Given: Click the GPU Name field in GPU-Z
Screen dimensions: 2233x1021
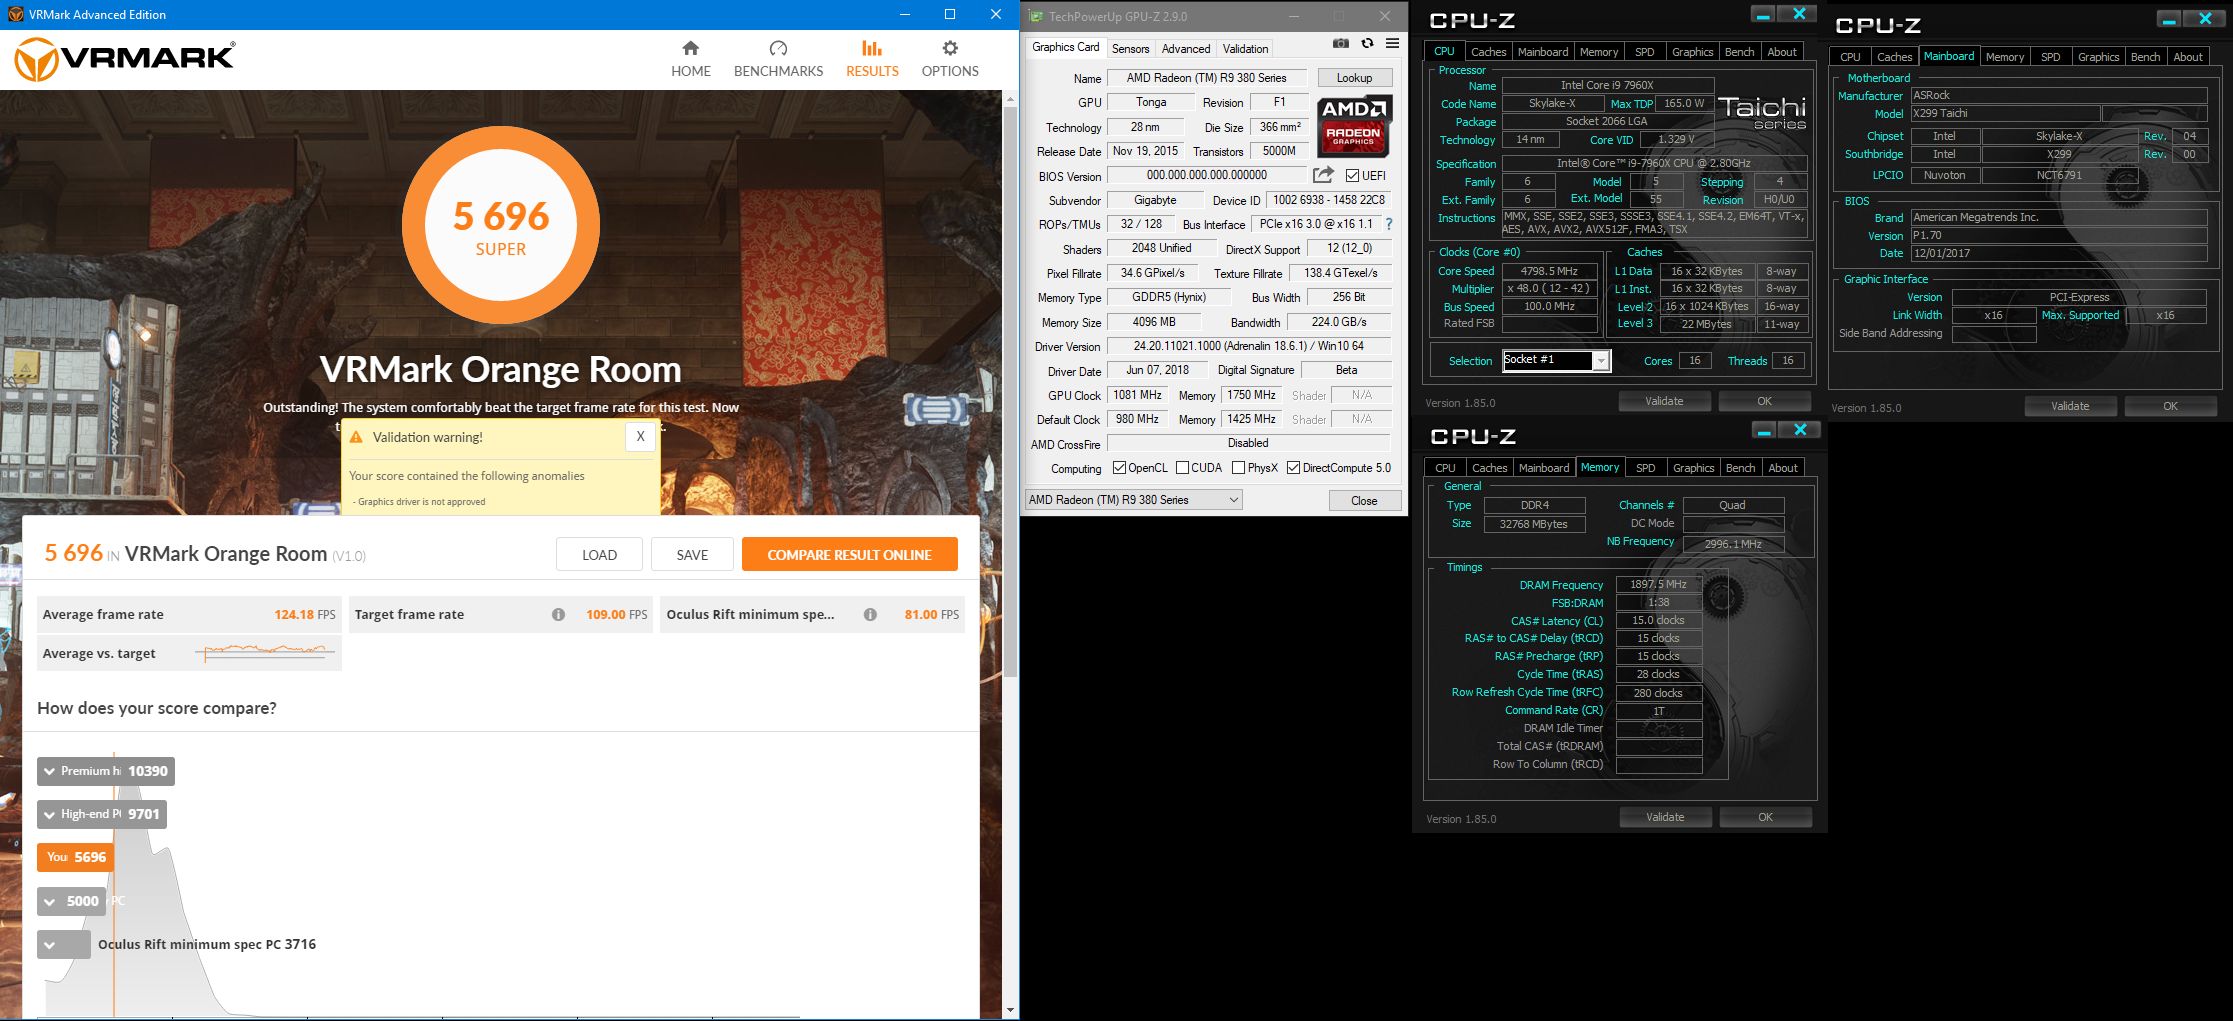Looking at the screenshot, I should (1206, 78).
